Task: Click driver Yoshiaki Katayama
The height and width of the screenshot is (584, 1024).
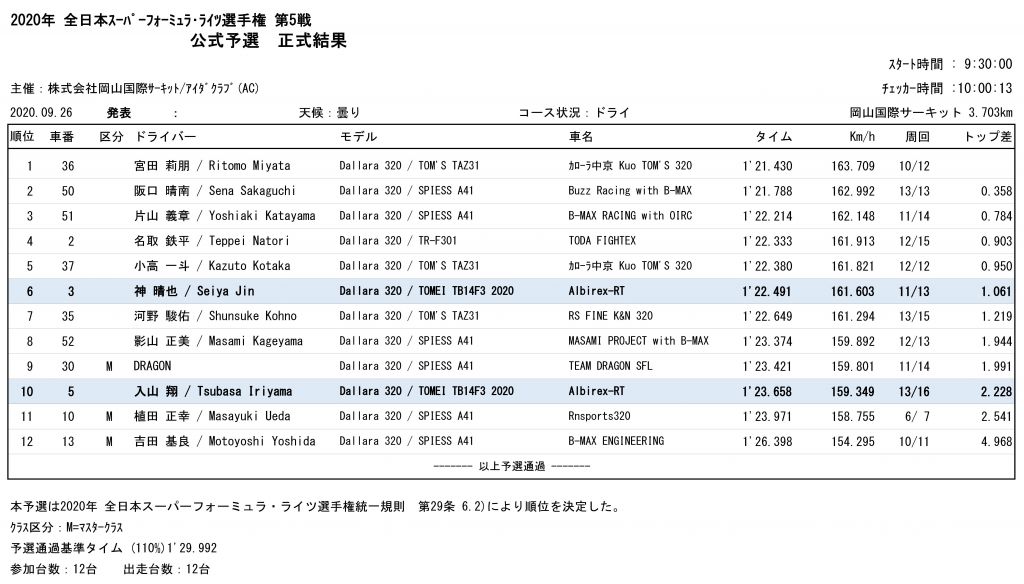Action: (x=225, y=216)
